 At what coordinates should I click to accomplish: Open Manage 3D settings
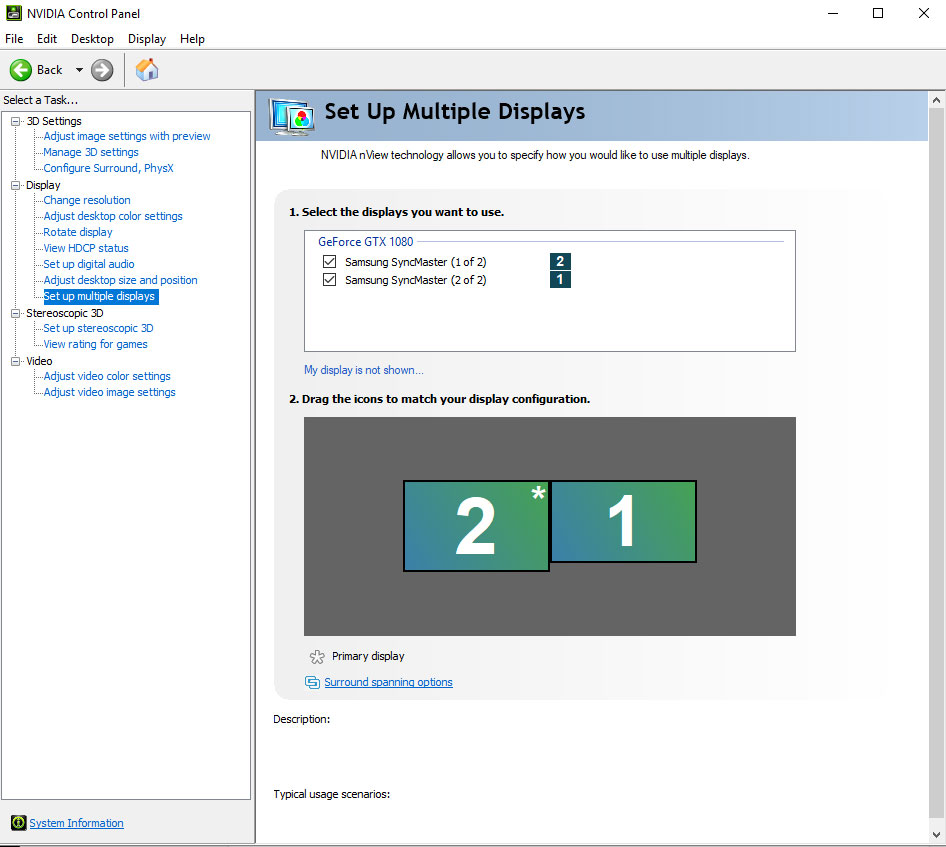pyautogui.click(x=91, y=152)
